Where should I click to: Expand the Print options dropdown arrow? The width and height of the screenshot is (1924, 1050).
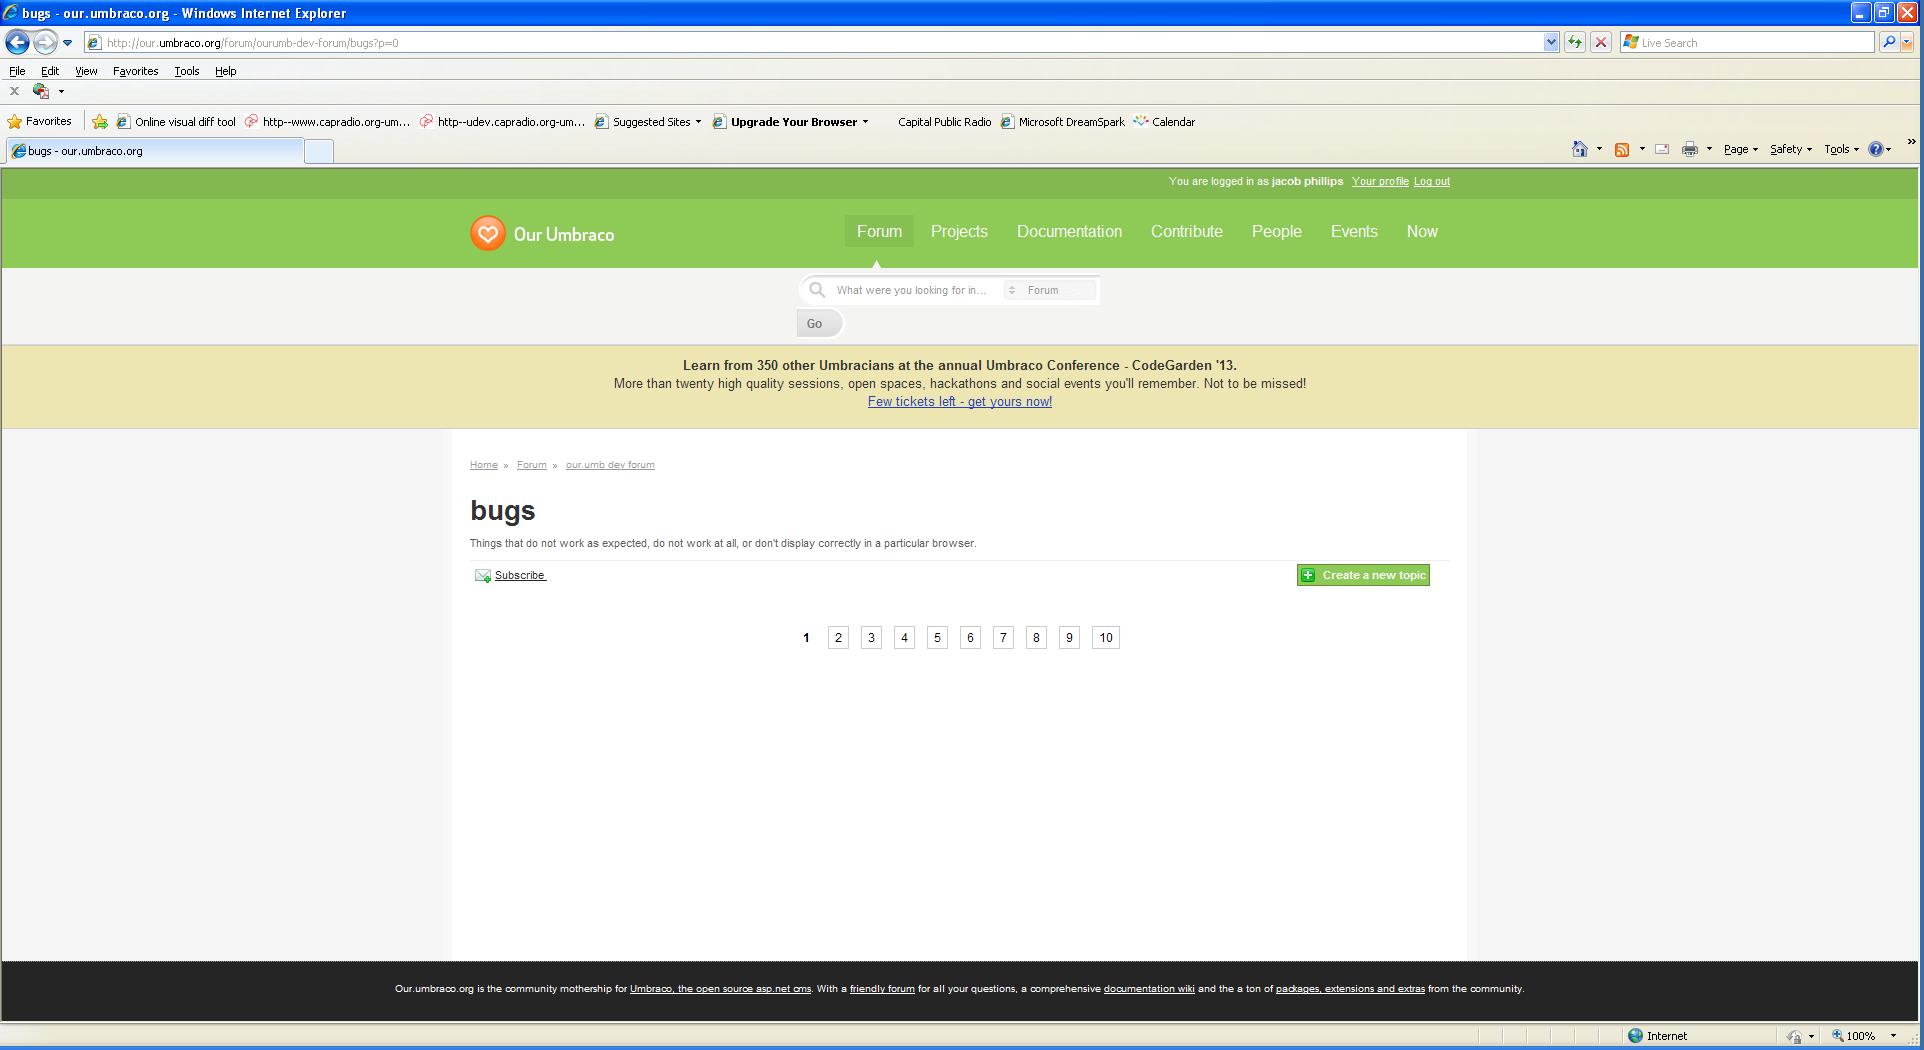pyautogui.click(x=1709, y=149)
